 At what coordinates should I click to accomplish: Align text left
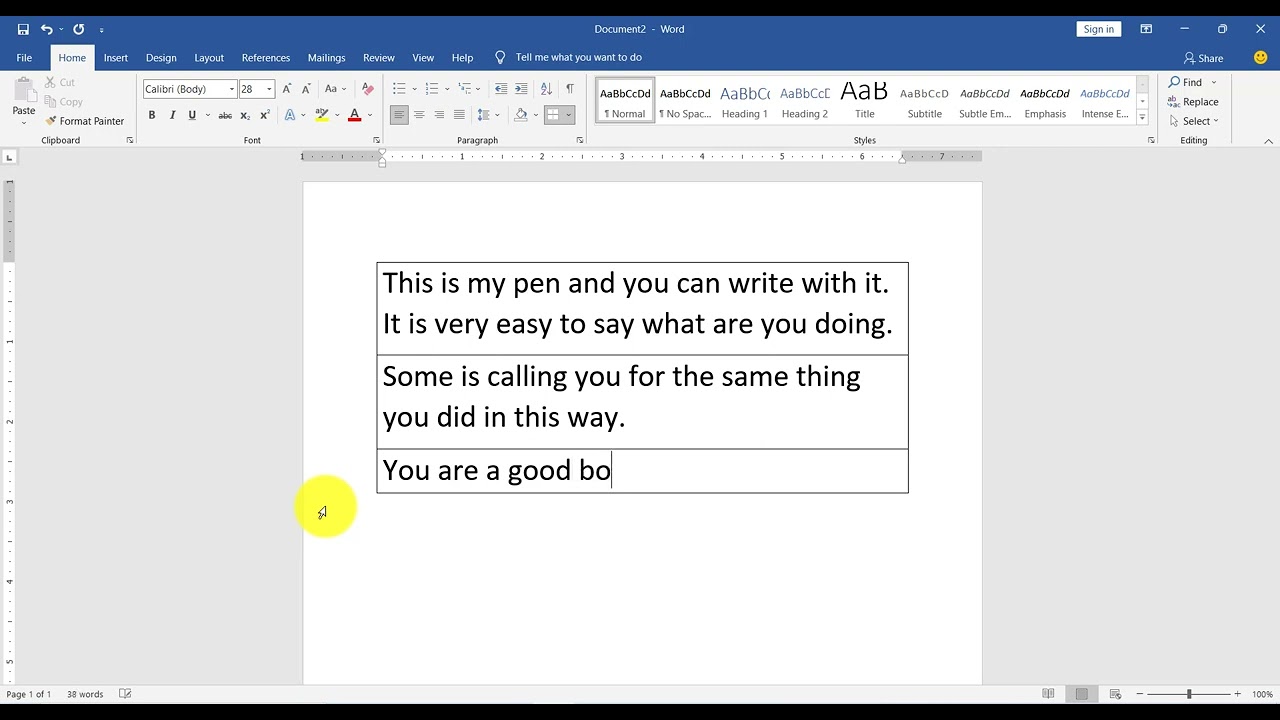399,115
